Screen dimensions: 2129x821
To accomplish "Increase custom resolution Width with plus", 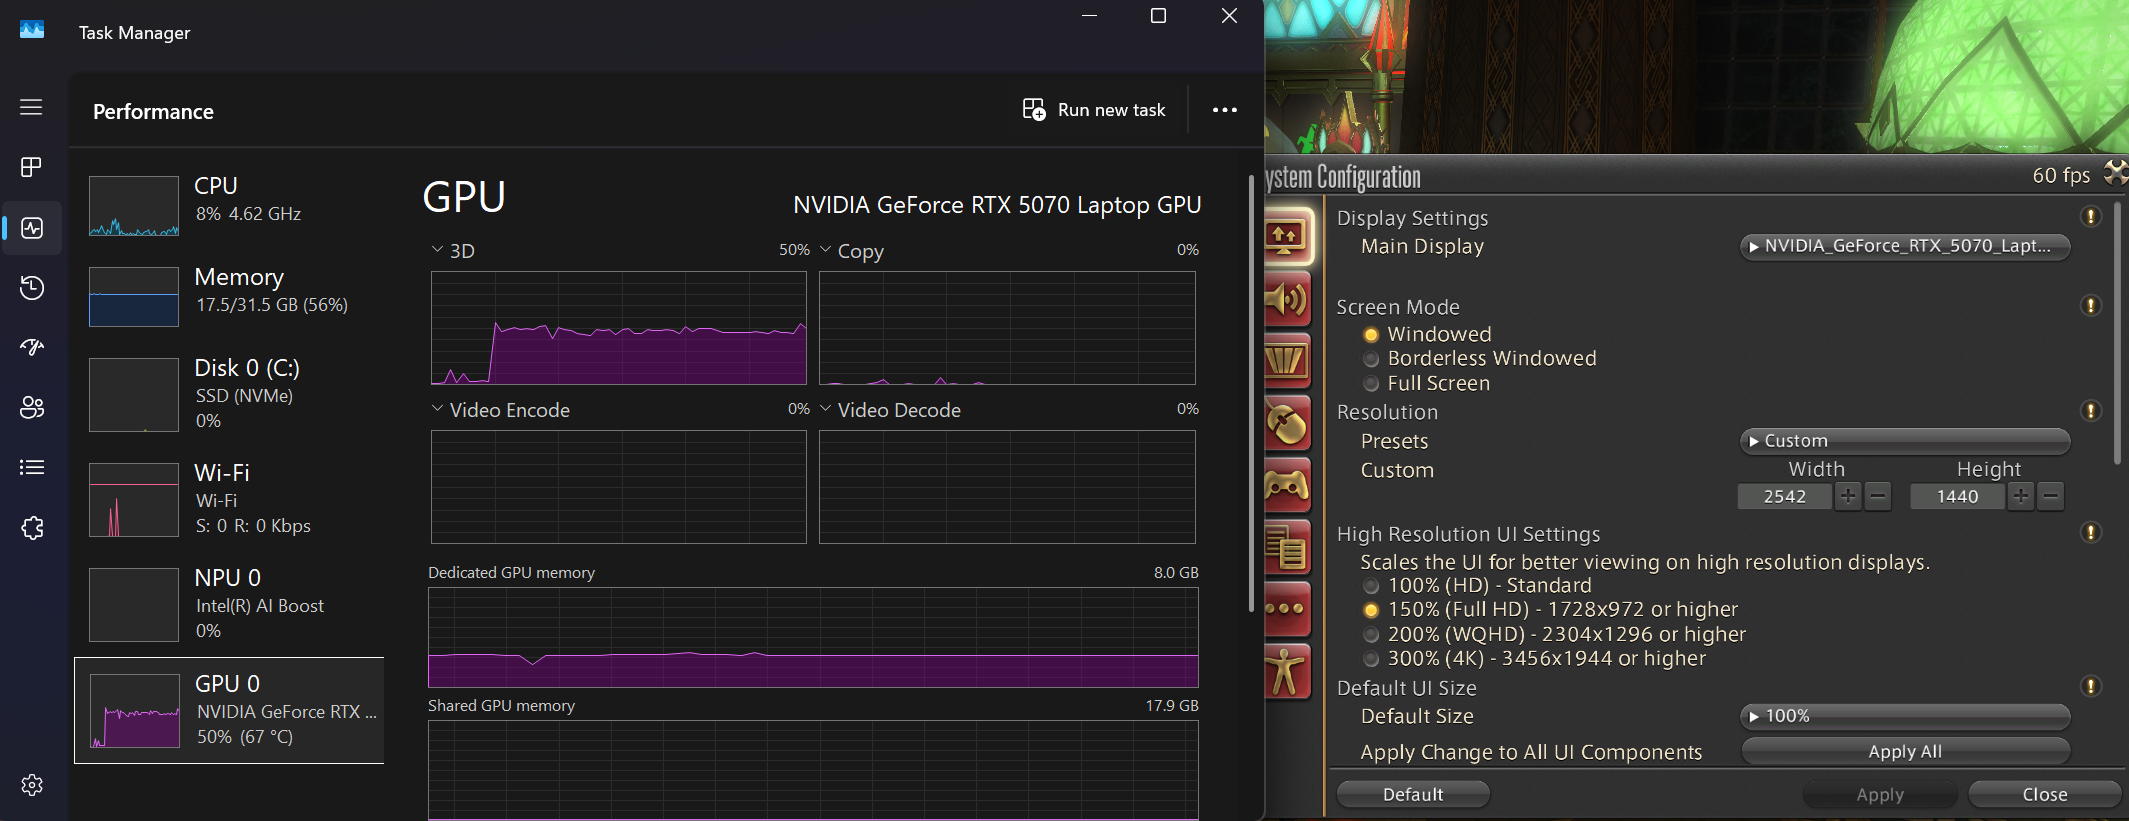I will (x=1848, y=496).
